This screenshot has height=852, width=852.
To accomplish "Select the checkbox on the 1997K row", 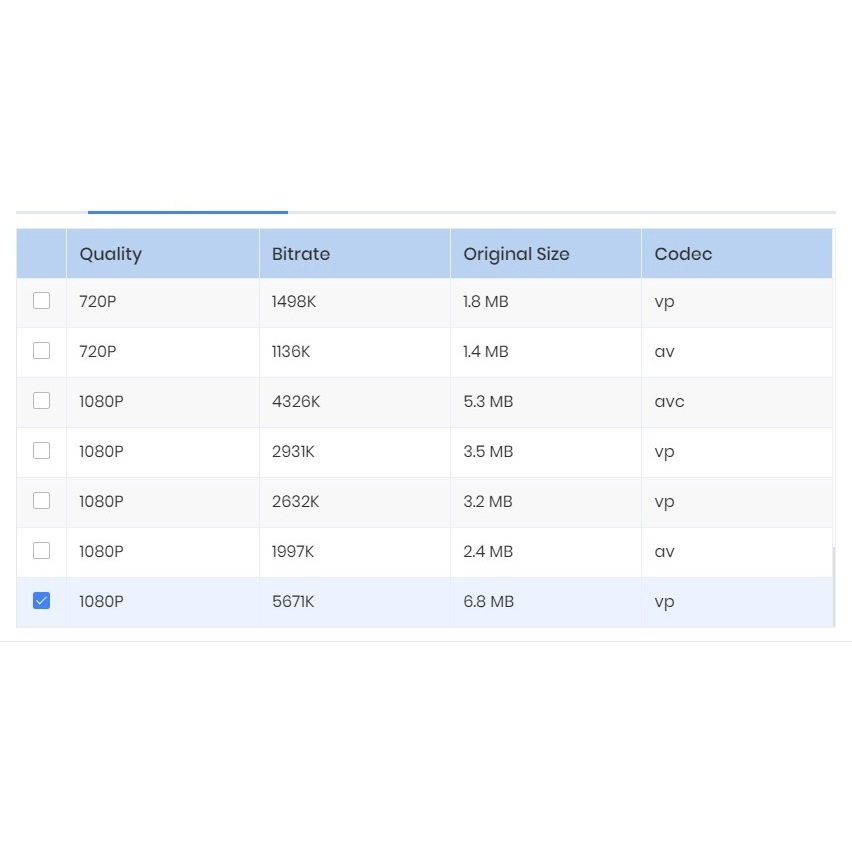I will [x=41, y=550].
